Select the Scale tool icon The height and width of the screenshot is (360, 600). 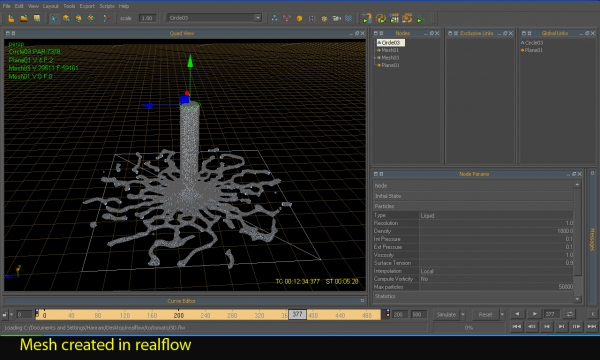coord(91,18)
